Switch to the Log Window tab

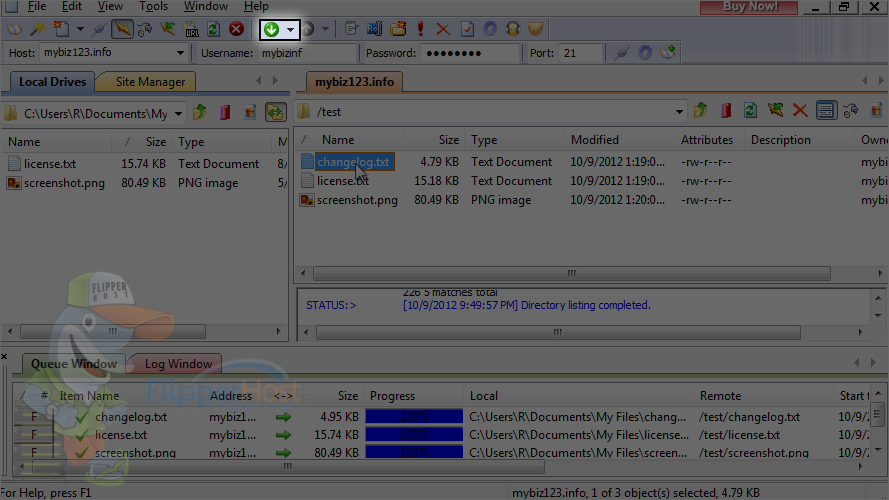click(x=178, y=363)
